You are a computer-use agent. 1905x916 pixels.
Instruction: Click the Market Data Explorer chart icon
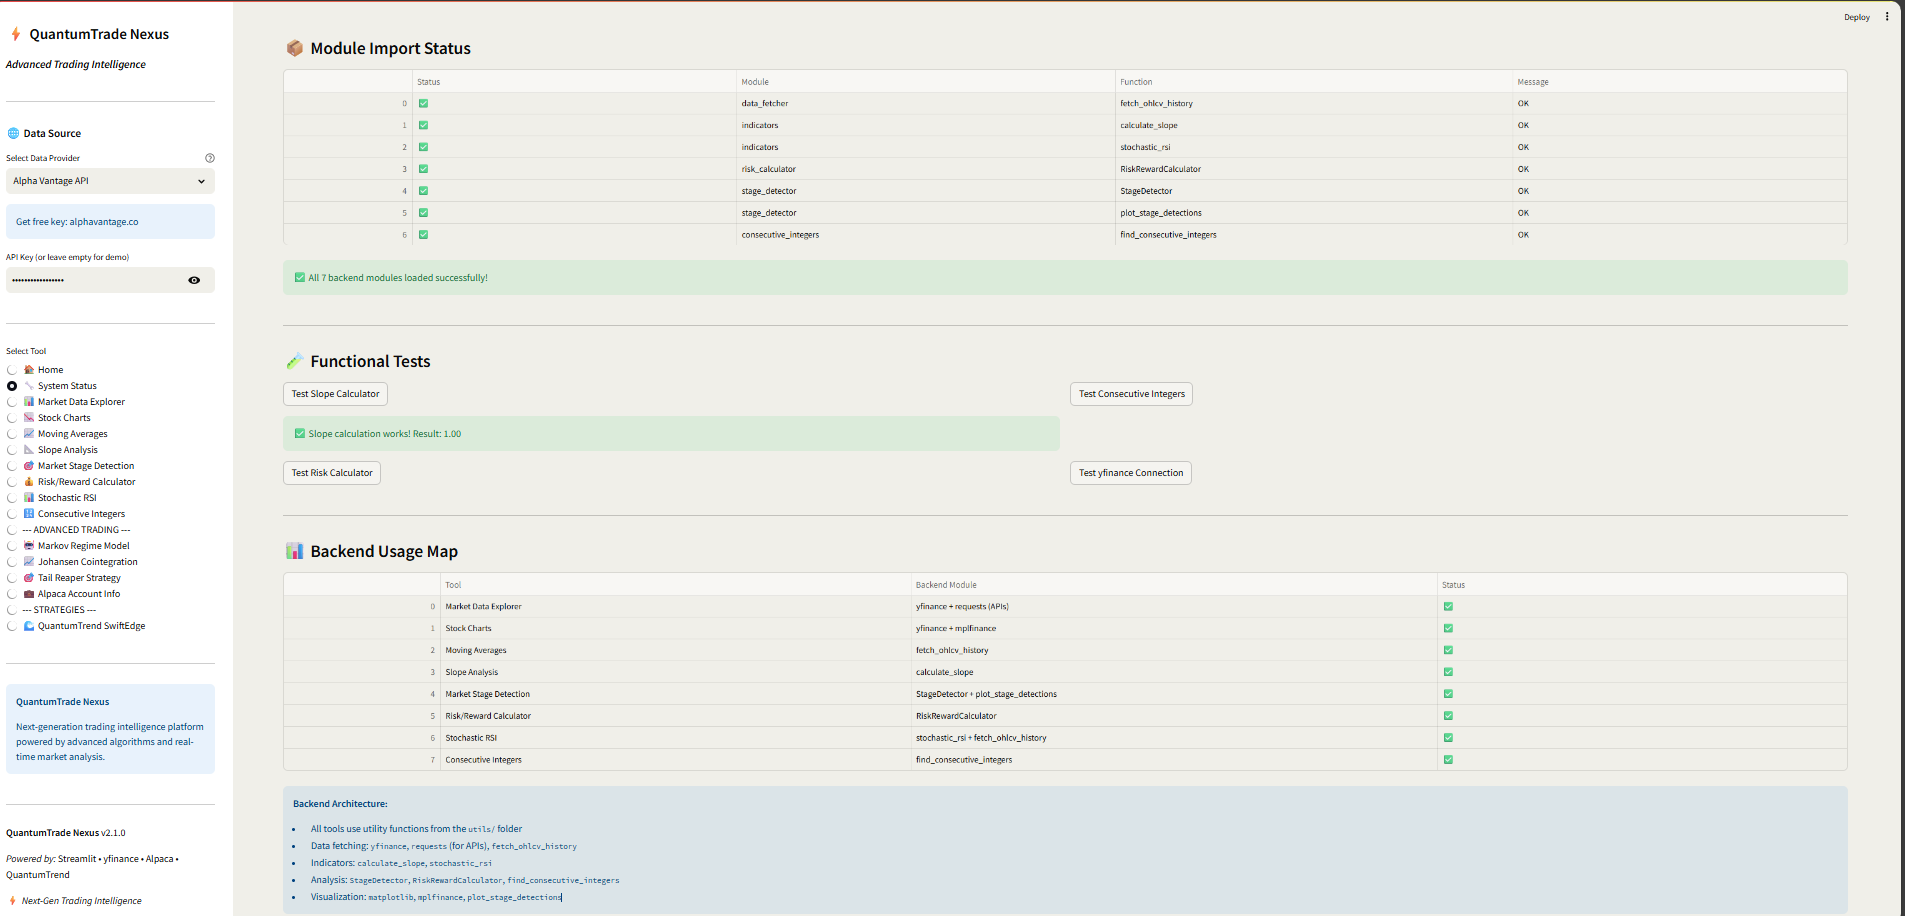[29, 402]
